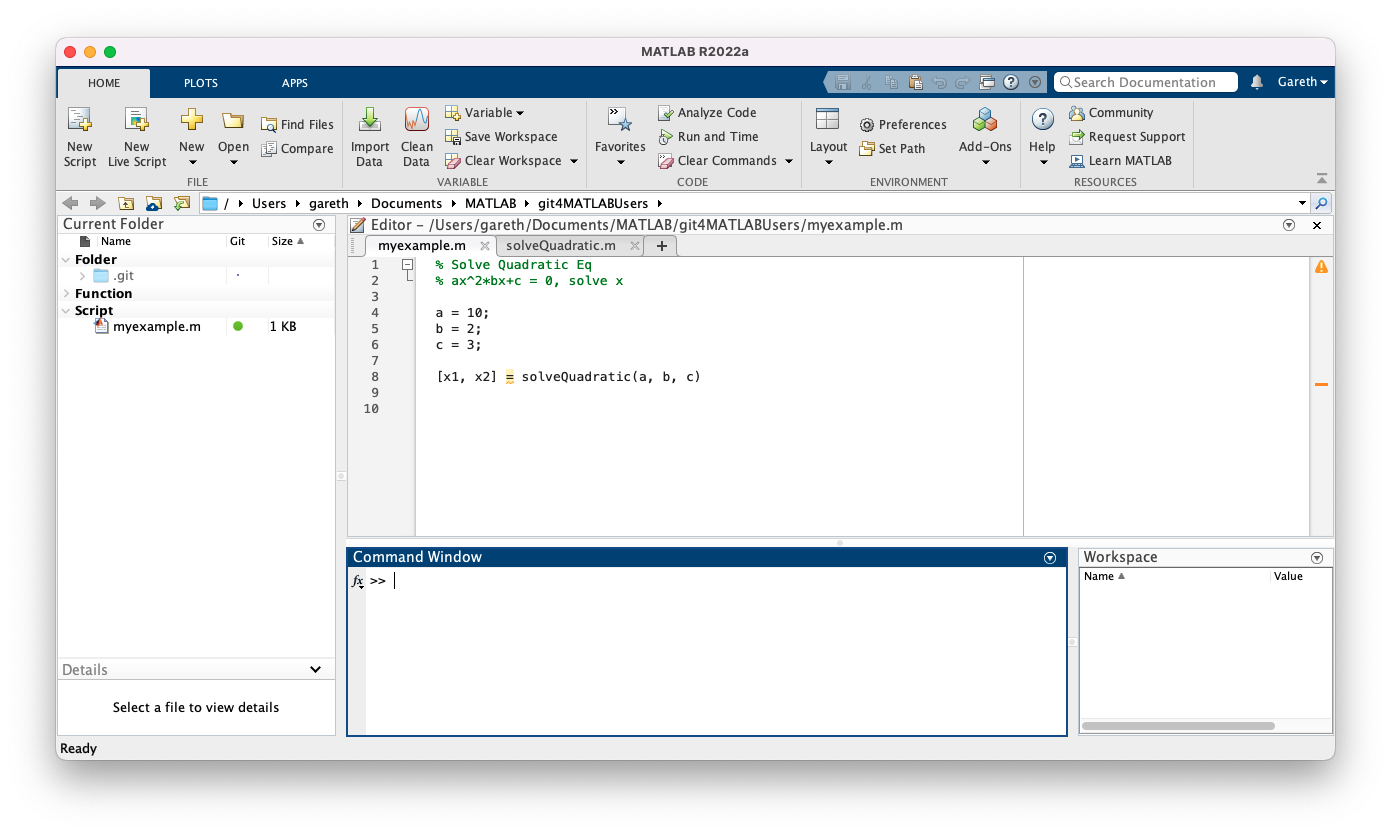Open the notifications bell
Viewport: 1391px width, 834px height.
coord(1257,82)
